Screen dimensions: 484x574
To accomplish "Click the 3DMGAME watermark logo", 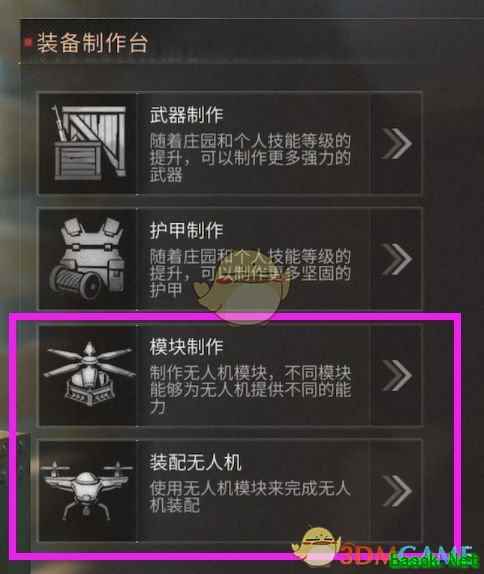I will click(x=386, y=551).
